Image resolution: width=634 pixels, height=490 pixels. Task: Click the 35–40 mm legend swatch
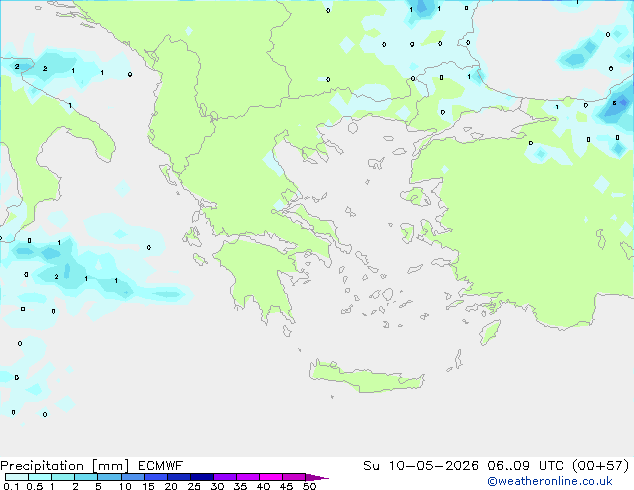pos(247,477)
